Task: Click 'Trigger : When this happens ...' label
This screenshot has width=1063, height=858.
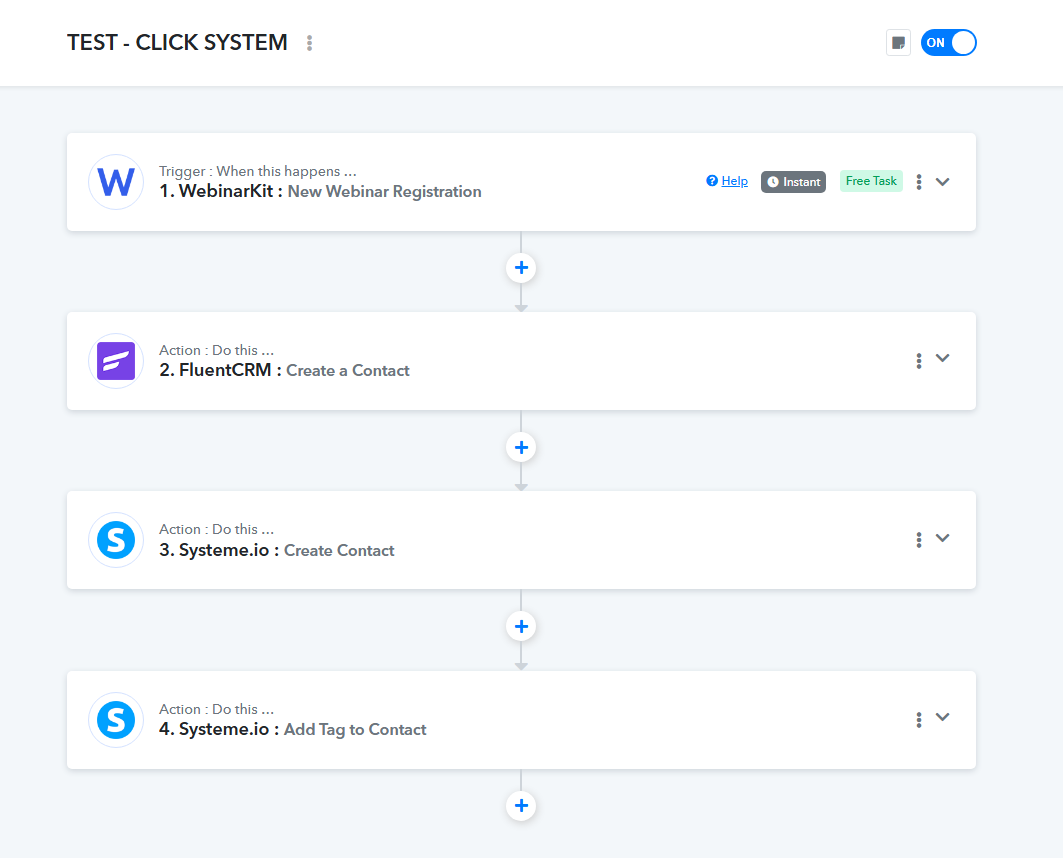Action: tap(258, 171)
